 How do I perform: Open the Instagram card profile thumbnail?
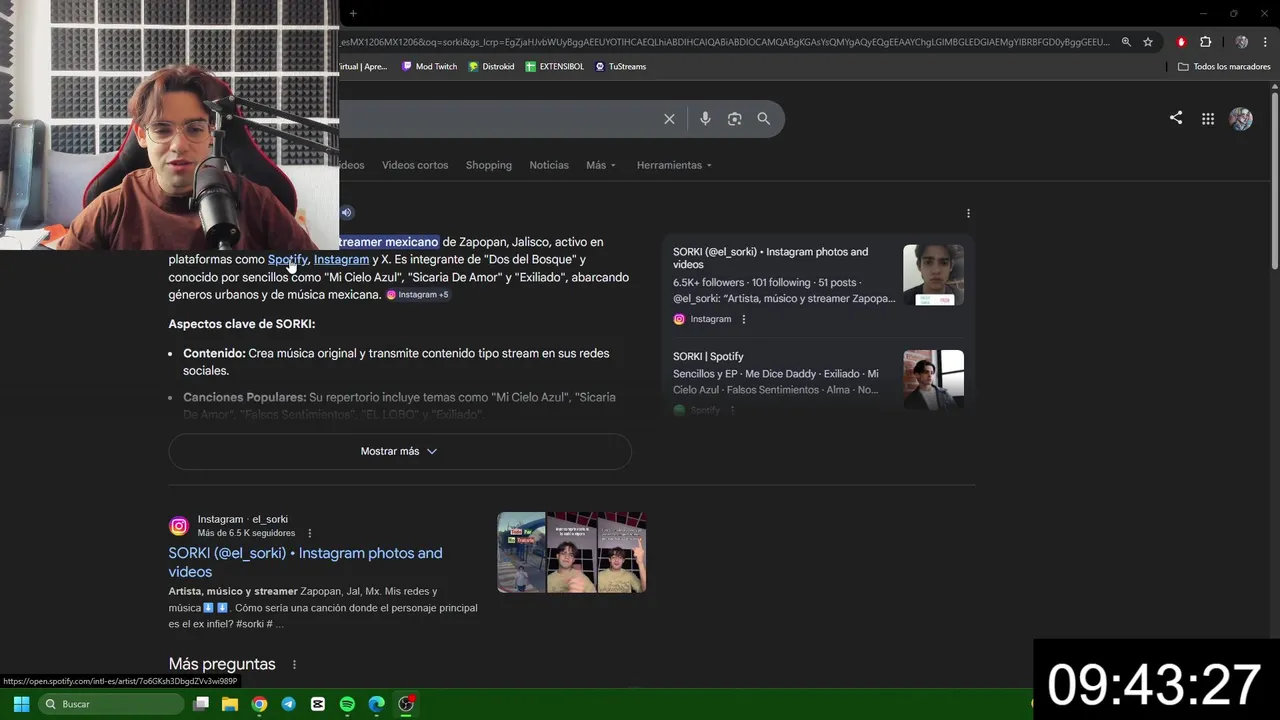point(933,275)
